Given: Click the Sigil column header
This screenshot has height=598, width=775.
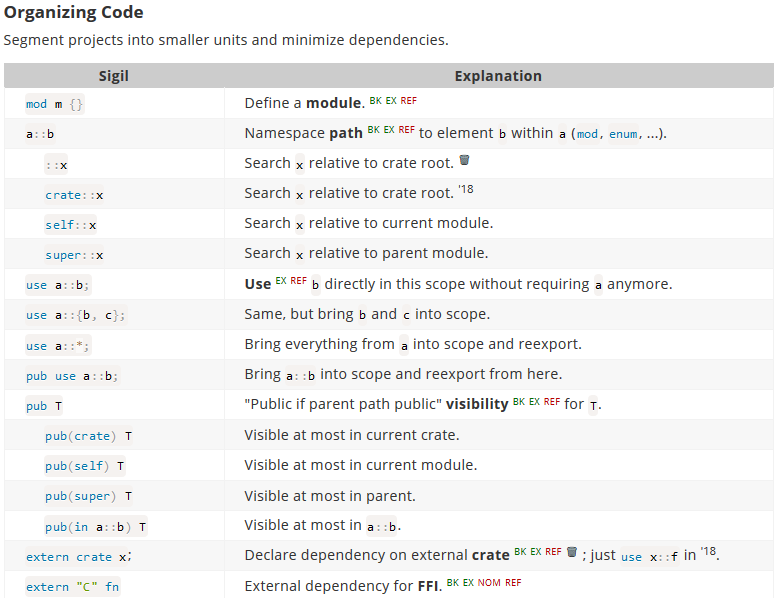Looking at the screenshot, I should pyautogui.click(x=114, y=76).
